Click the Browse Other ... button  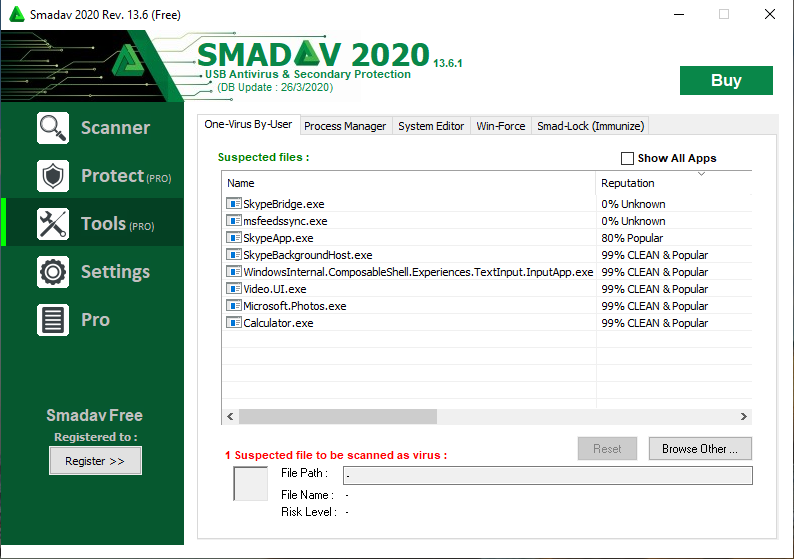click(700, 449)
